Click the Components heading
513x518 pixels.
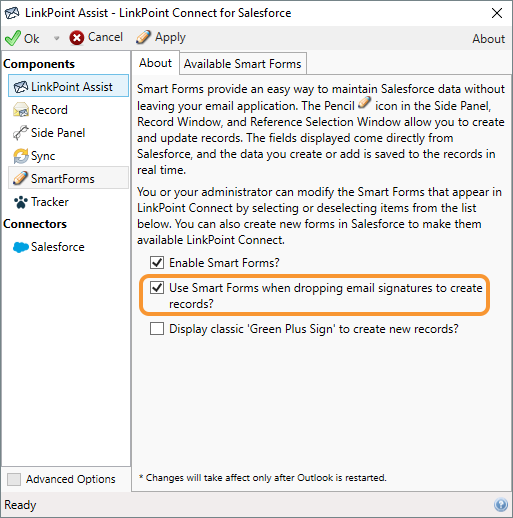click(x=39, y=64)
